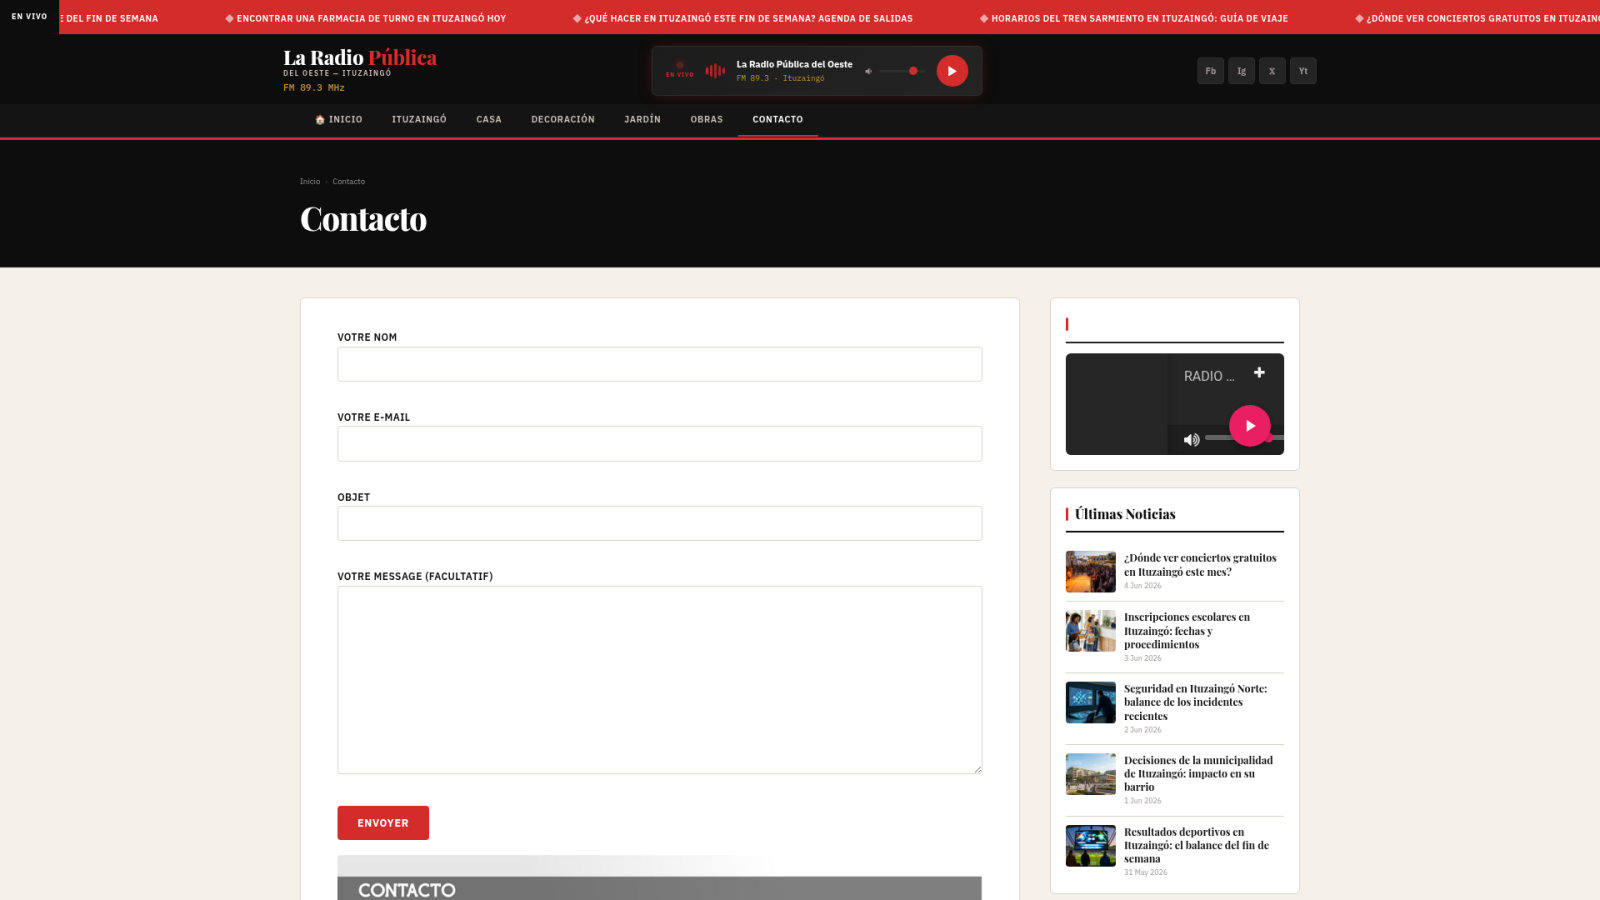Click into the Objet field
The width and height of the screenshot is (1600, 900).
point(660,523)
